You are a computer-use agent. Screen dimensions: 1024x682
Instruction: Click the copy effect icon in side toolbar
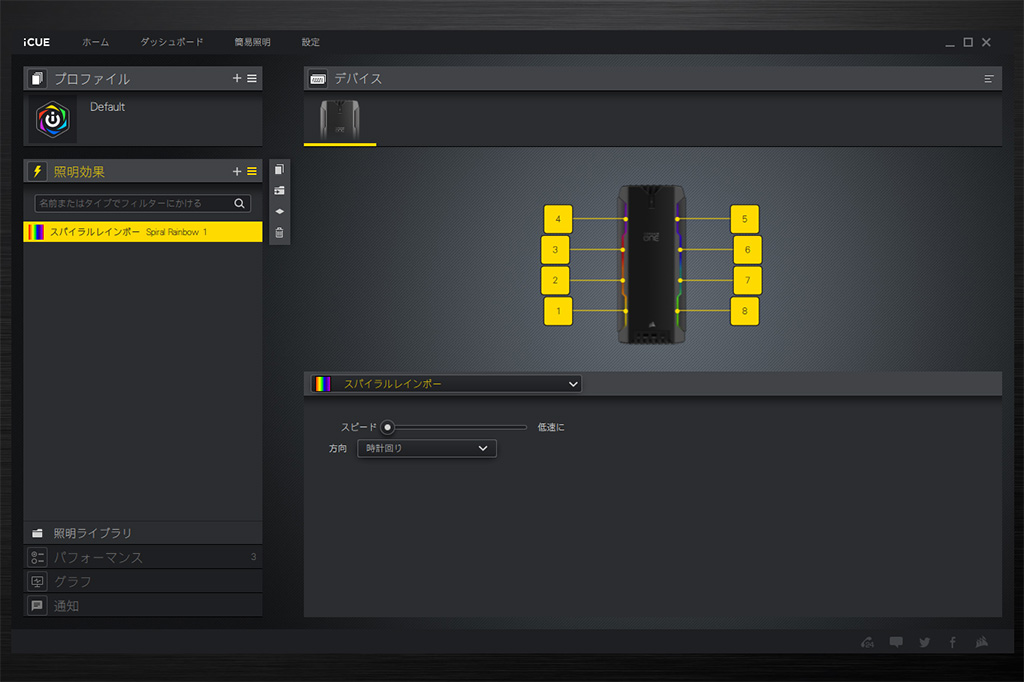click(x=280, y=169)
